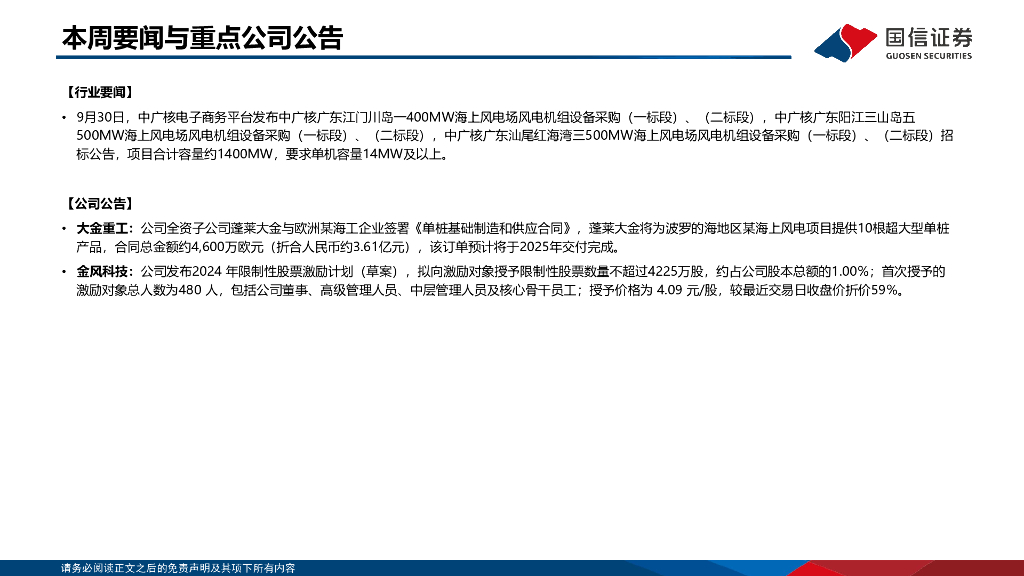The image size is (1024, 576).
Task: Click the line 标杆公告，项目合计容量约1400MW
Action: (264, 155)
